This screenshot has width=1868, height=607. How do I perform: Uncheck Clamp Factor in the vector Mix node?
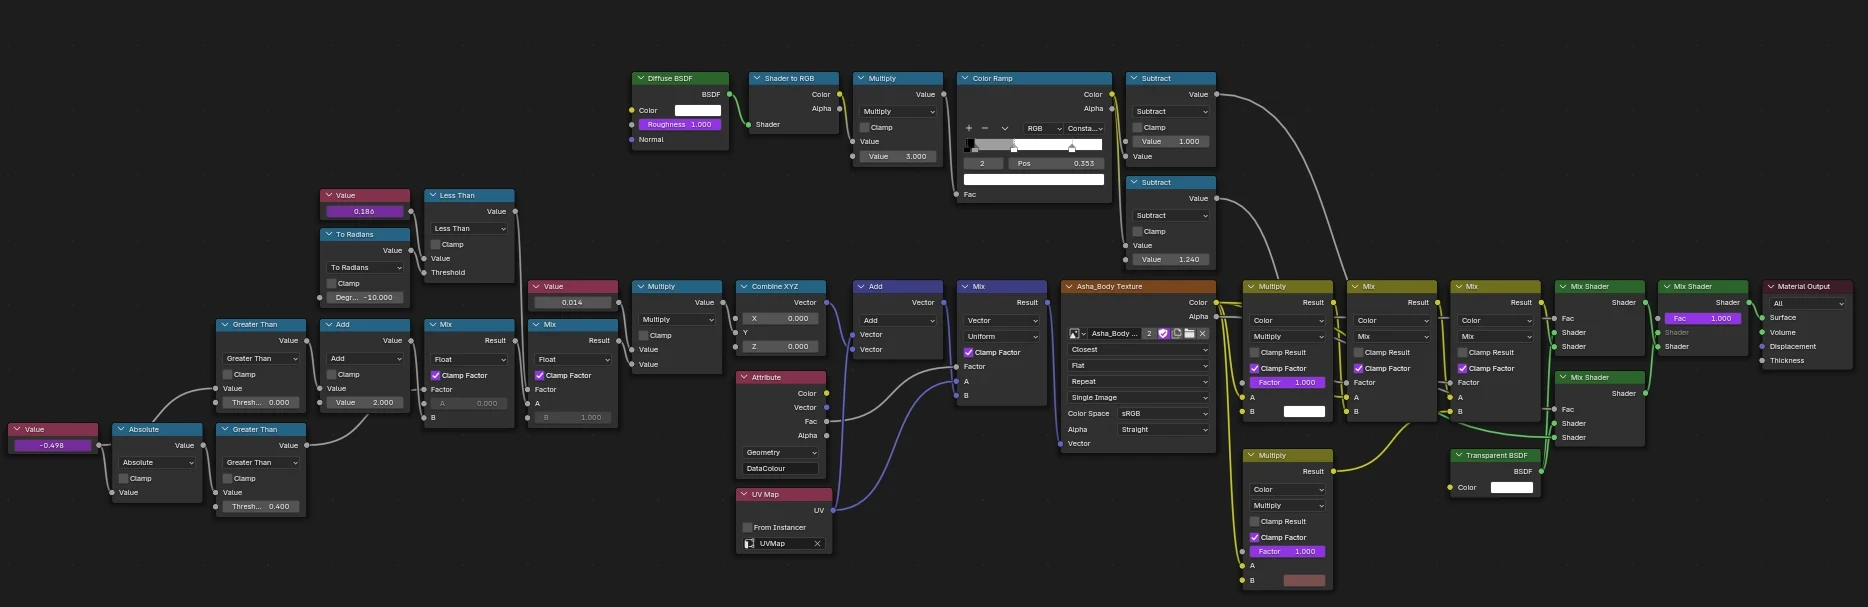click(x=968, y=352)
